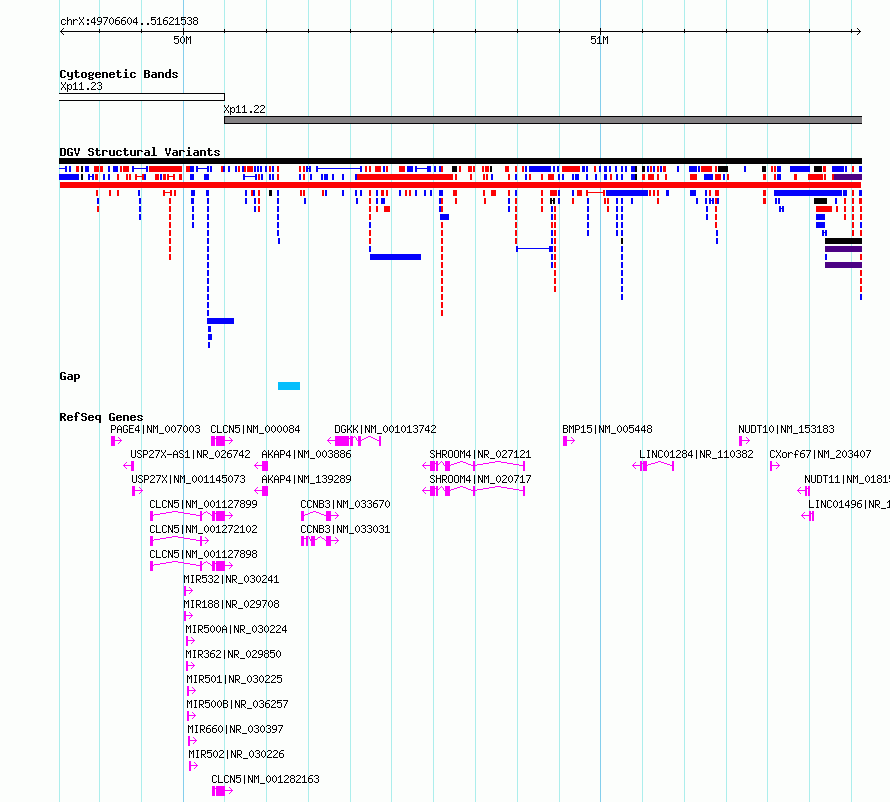Click the AKAP4 NM_139289 gene glyph
The height and width of the screenshot is (802, 890).
[261, 491]
